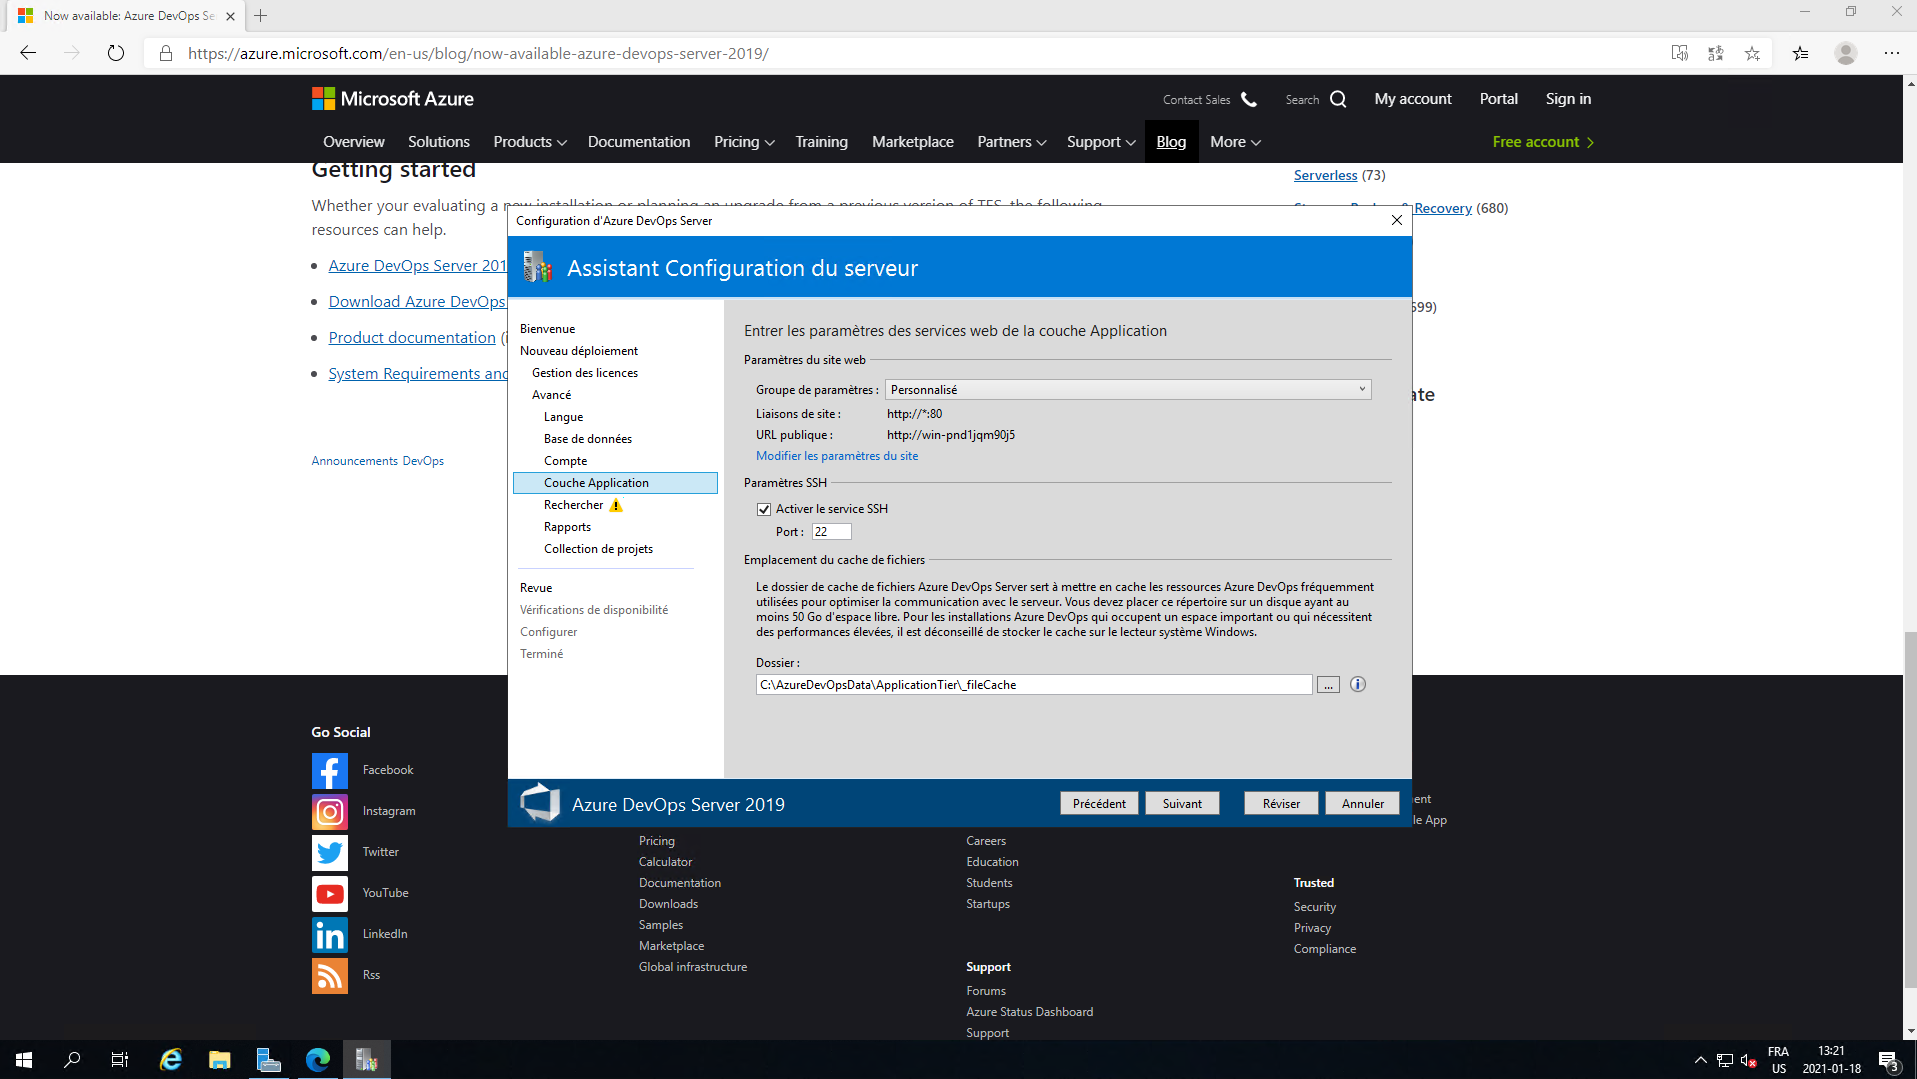This screenshot has width=1917, height=1079.
Task: Click the page vertical scrollbar thumb
Action: click(1910, 810)
